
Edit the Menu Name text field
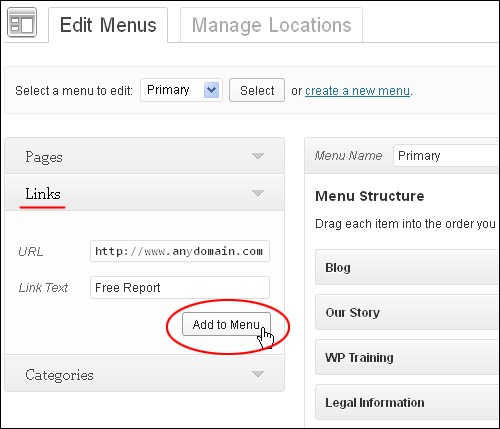[x=446, y=155]
